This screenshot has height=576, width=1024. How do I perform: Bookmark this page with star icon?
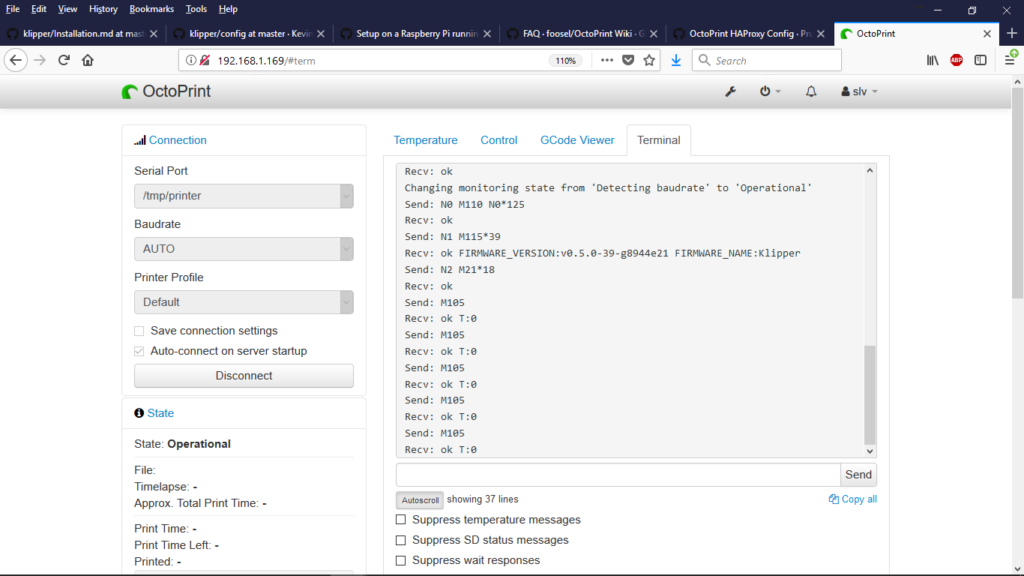pyautogui.click(x=649, y=60)
